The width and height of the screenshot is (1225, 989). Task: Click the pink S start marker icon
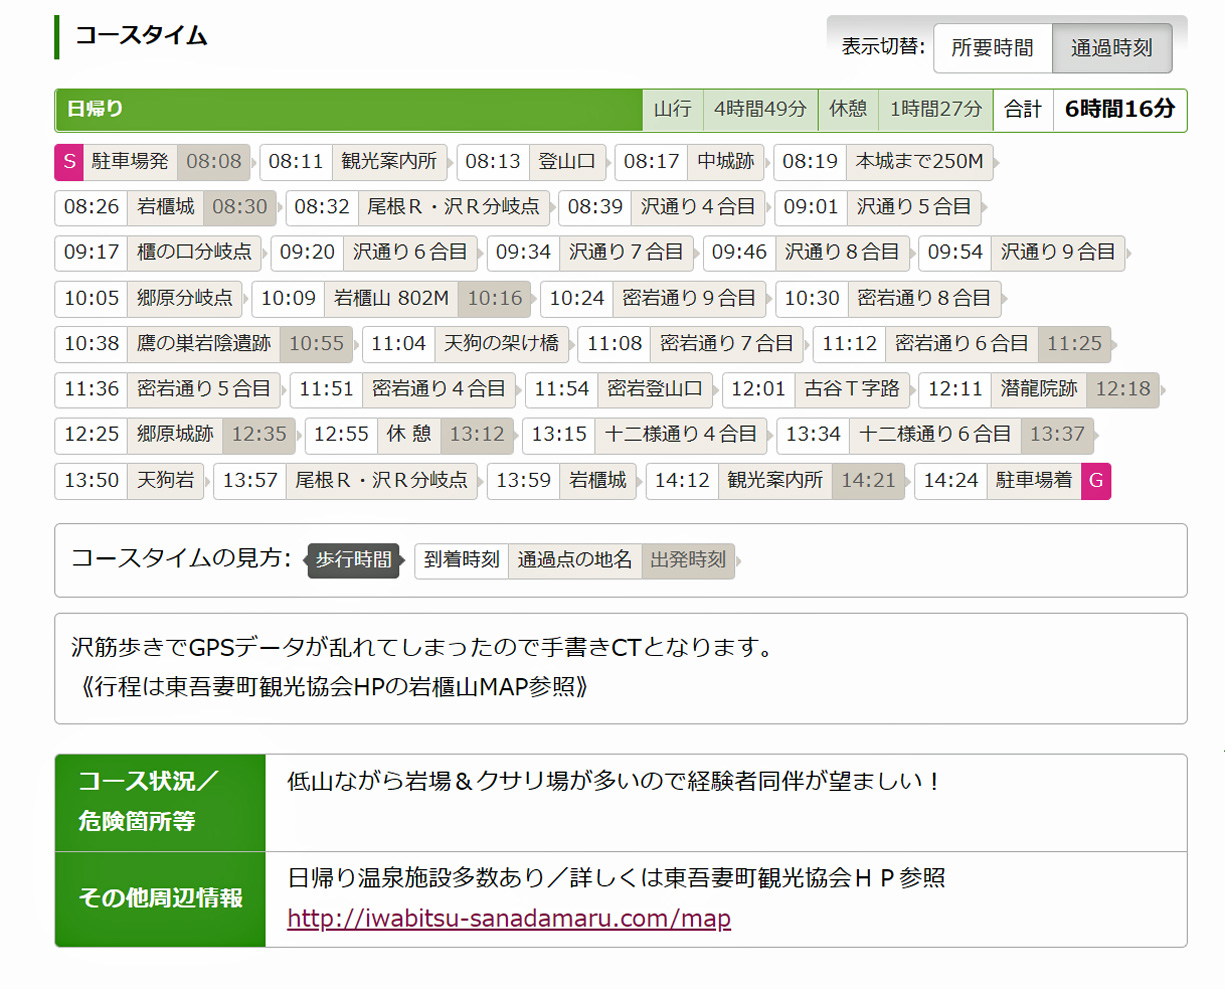point(69,162)
